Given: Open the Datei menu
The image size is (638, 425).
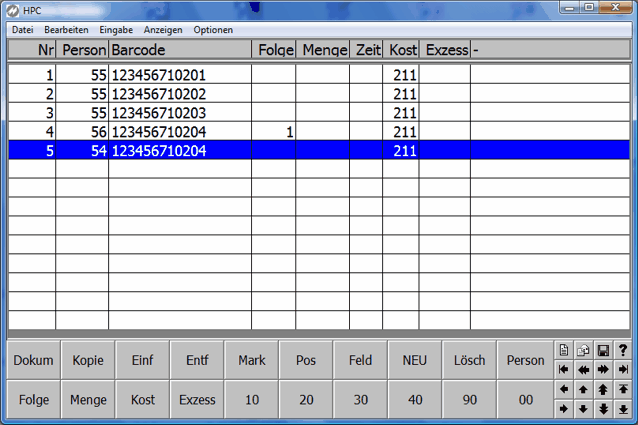Looking at the screenshot, I should [22, 30].
